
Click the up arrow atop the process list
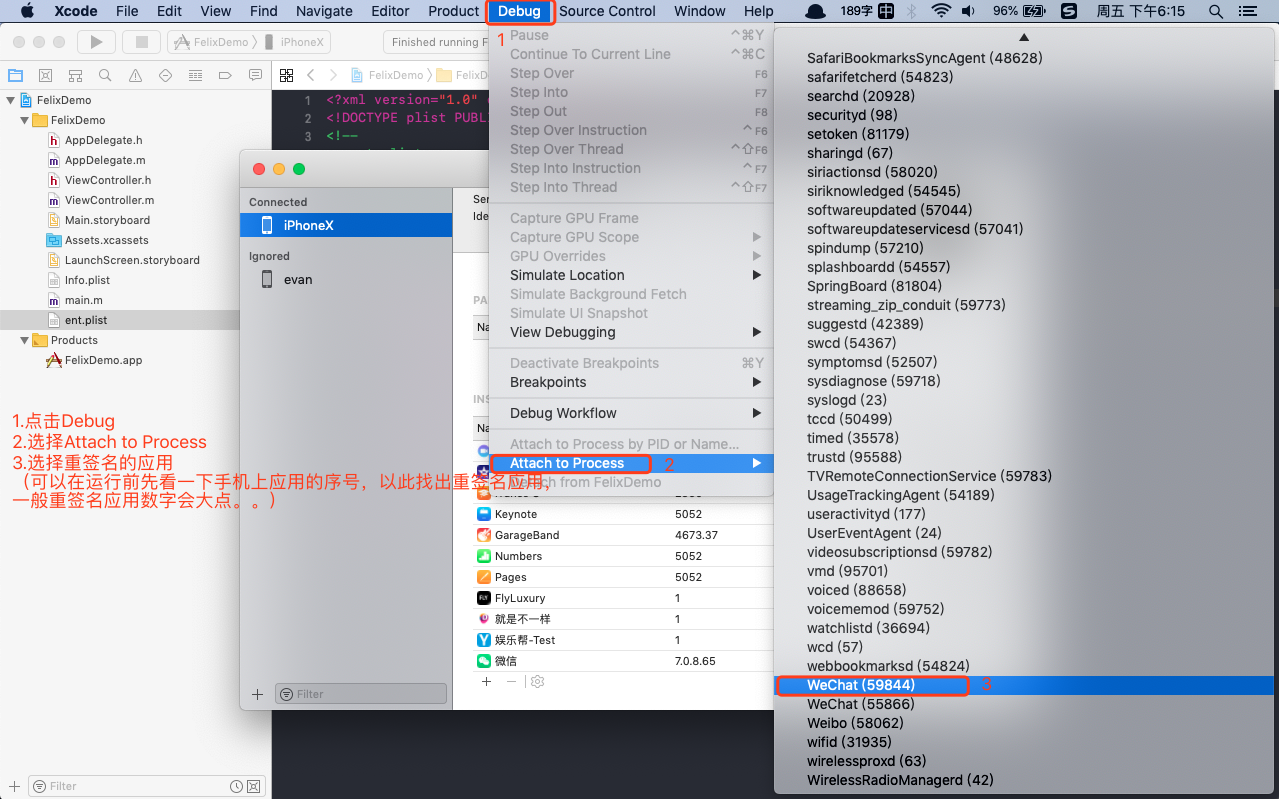coord(1026,37)
